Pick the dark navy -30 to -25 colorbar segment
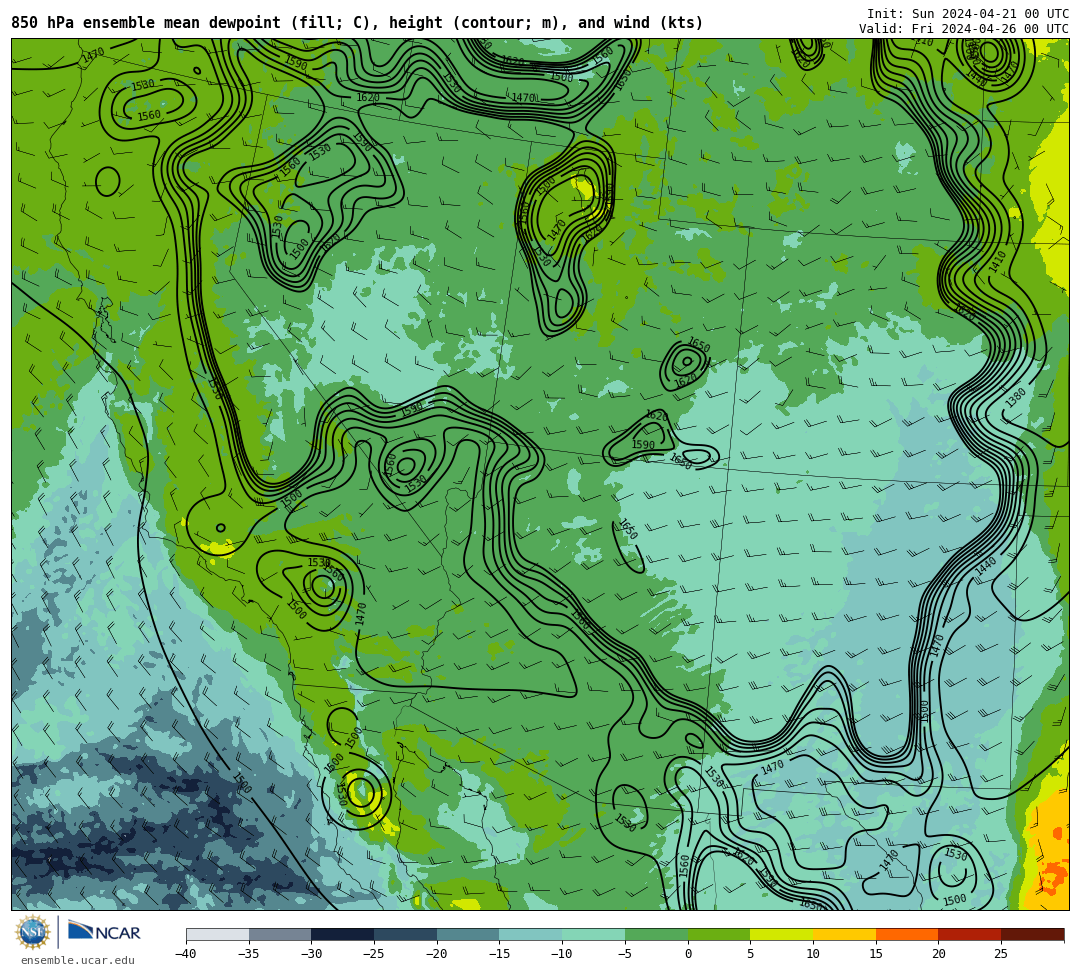 pyautogui.click(x=343, y=934)
